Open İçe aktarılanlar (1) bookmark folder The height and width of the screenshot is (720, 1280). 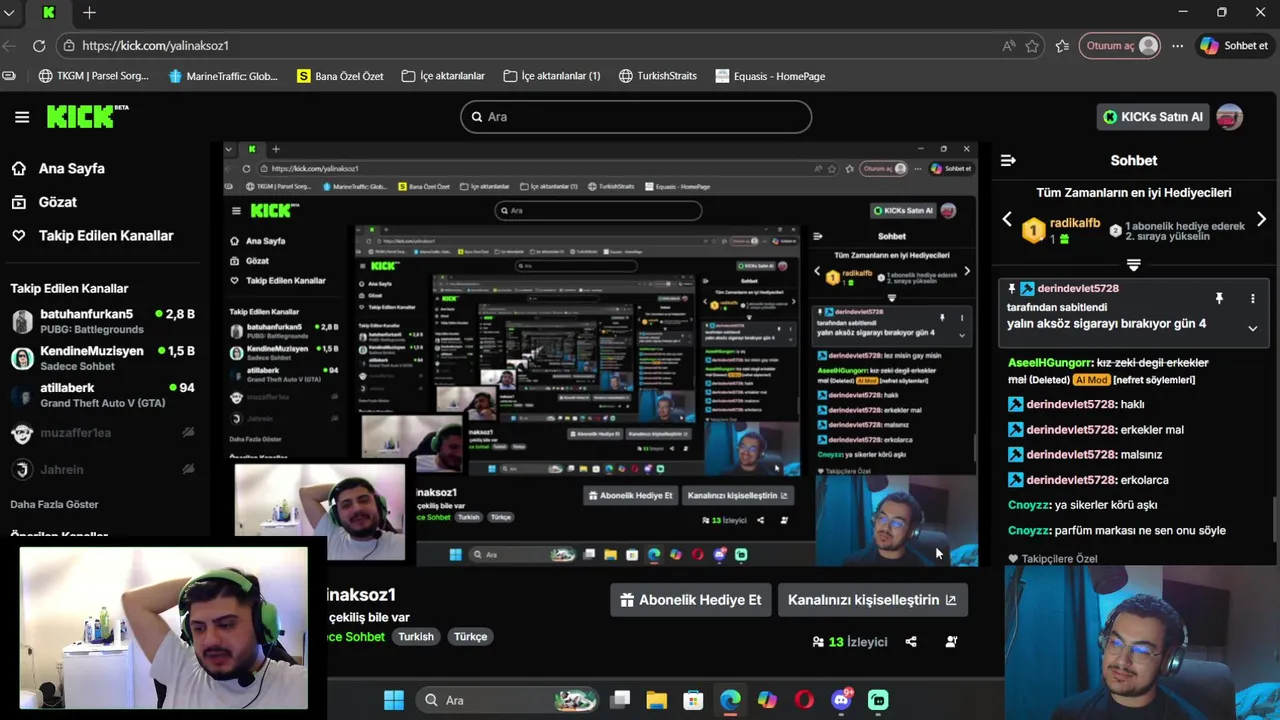point(551,76)
